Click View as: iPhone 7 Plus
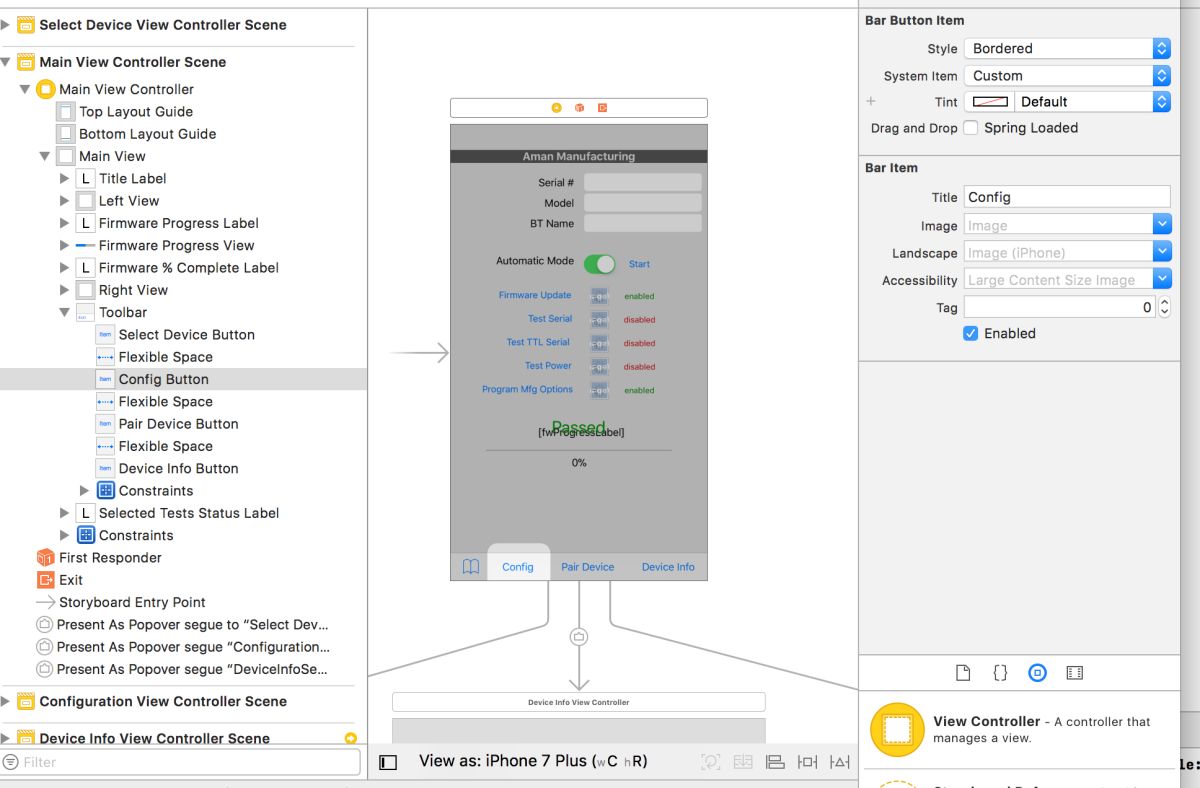Screen dimensions: 1200x788 point(533,761)
